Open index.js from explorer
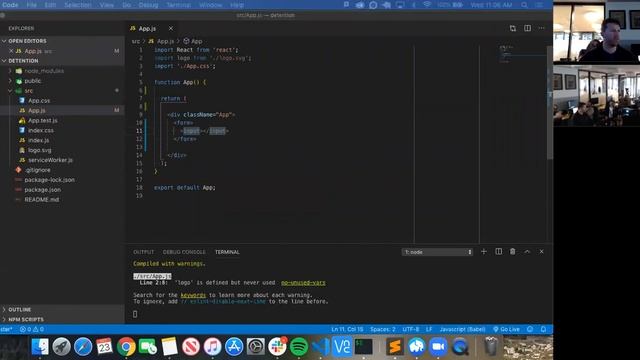 [x=38, y=140]
